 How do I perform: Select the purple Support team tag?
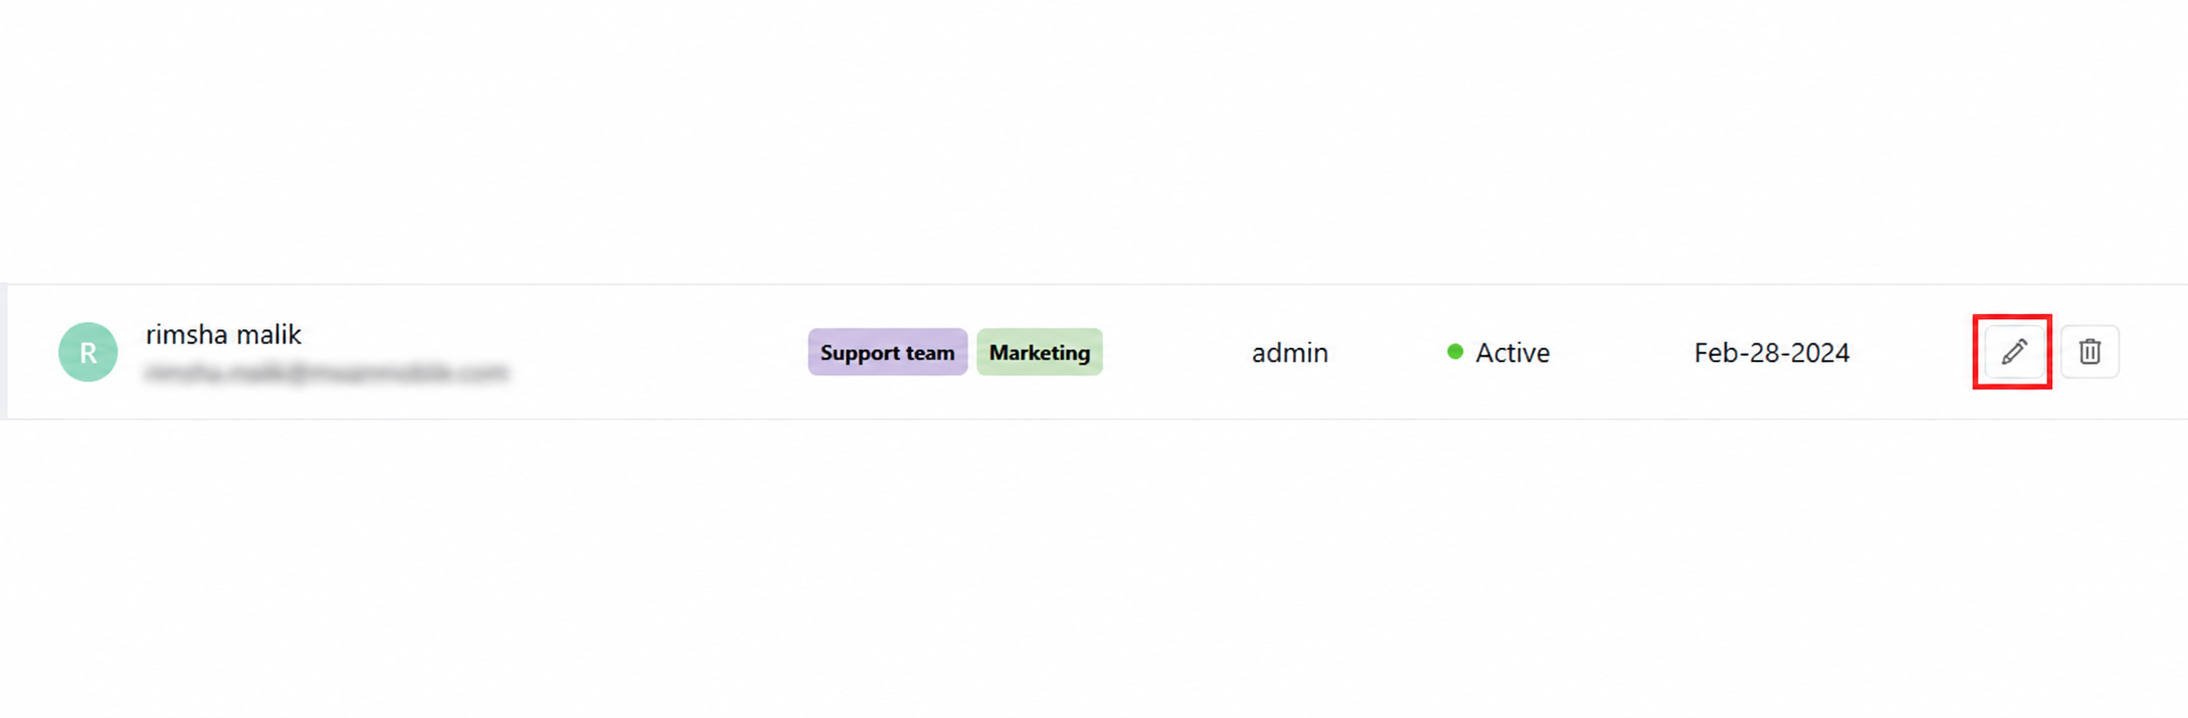pyautogui.click(x=887, y=352)
